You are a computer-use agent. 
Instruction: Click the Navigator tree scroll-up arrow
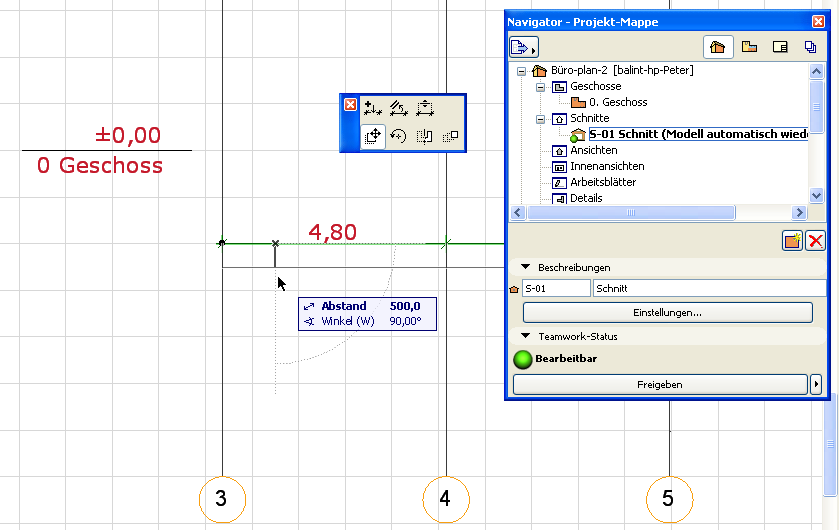[816, 71]
